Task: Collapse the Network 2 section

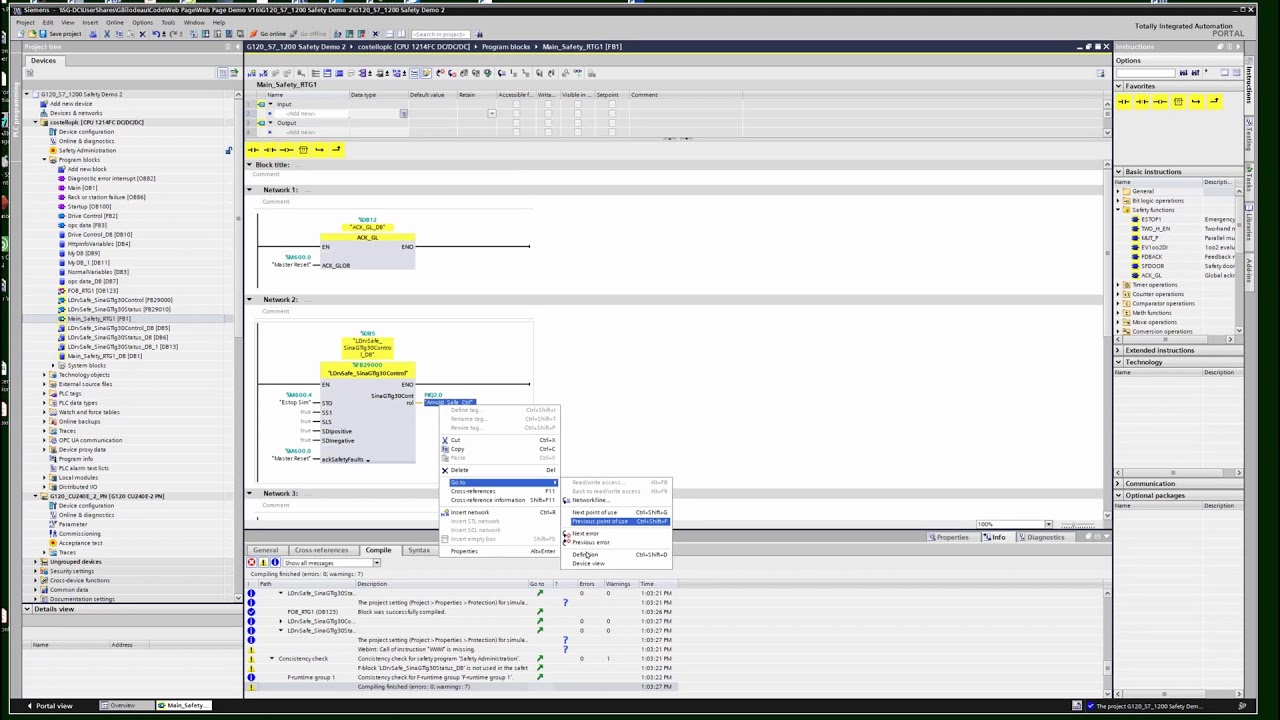Action: 250,300
